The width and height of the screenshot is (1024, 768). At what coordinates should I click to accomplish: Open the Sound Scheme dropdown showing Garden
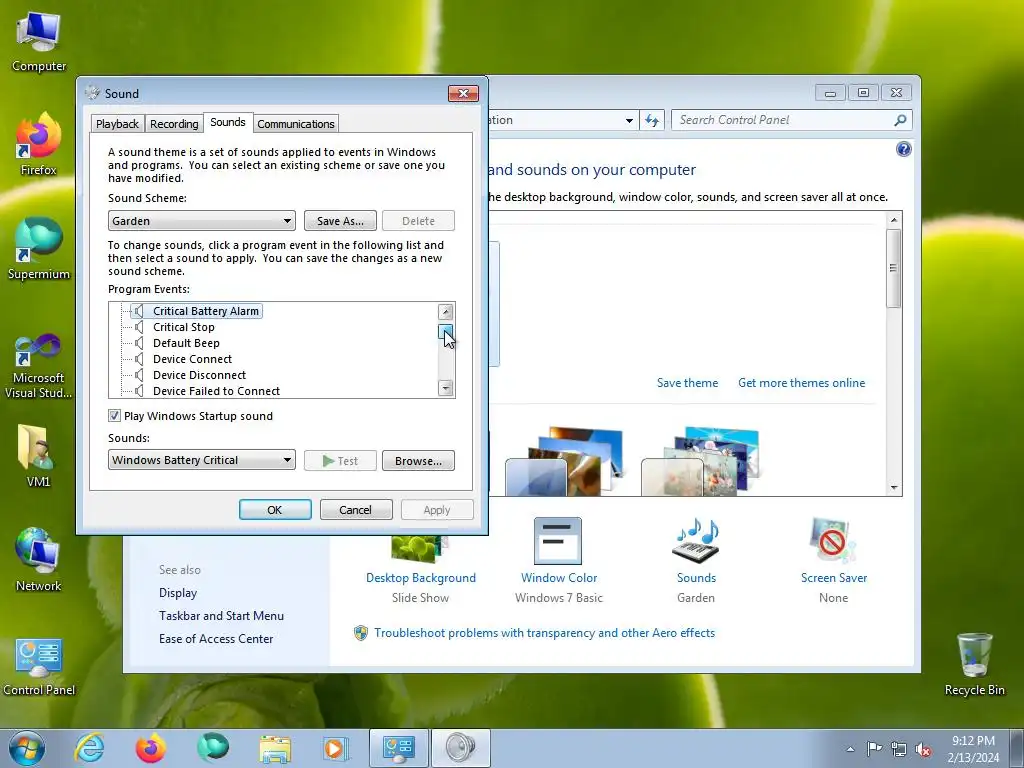[x=201, y=221]
